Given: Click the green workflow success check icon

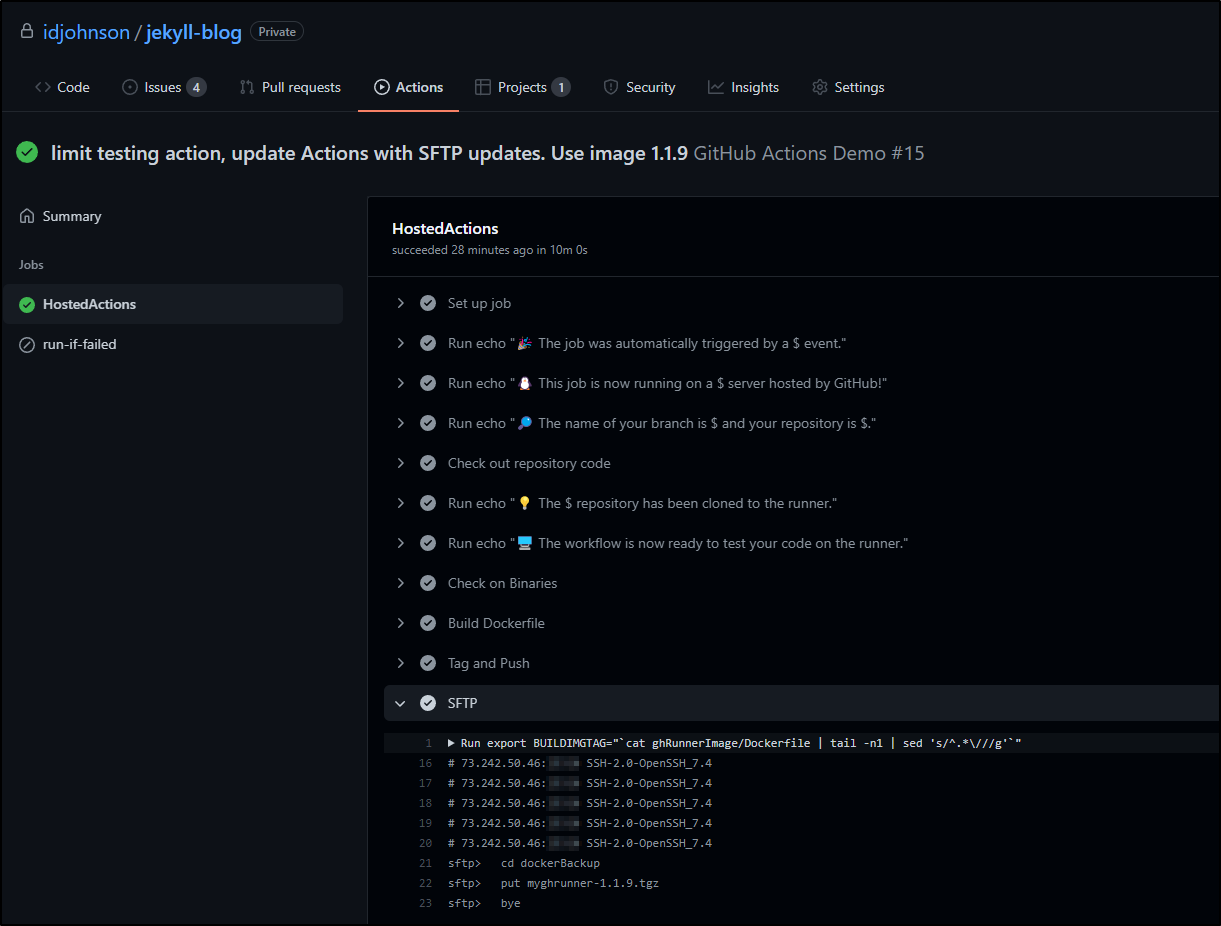Looking at the screenshot, I should coord(27,153).
